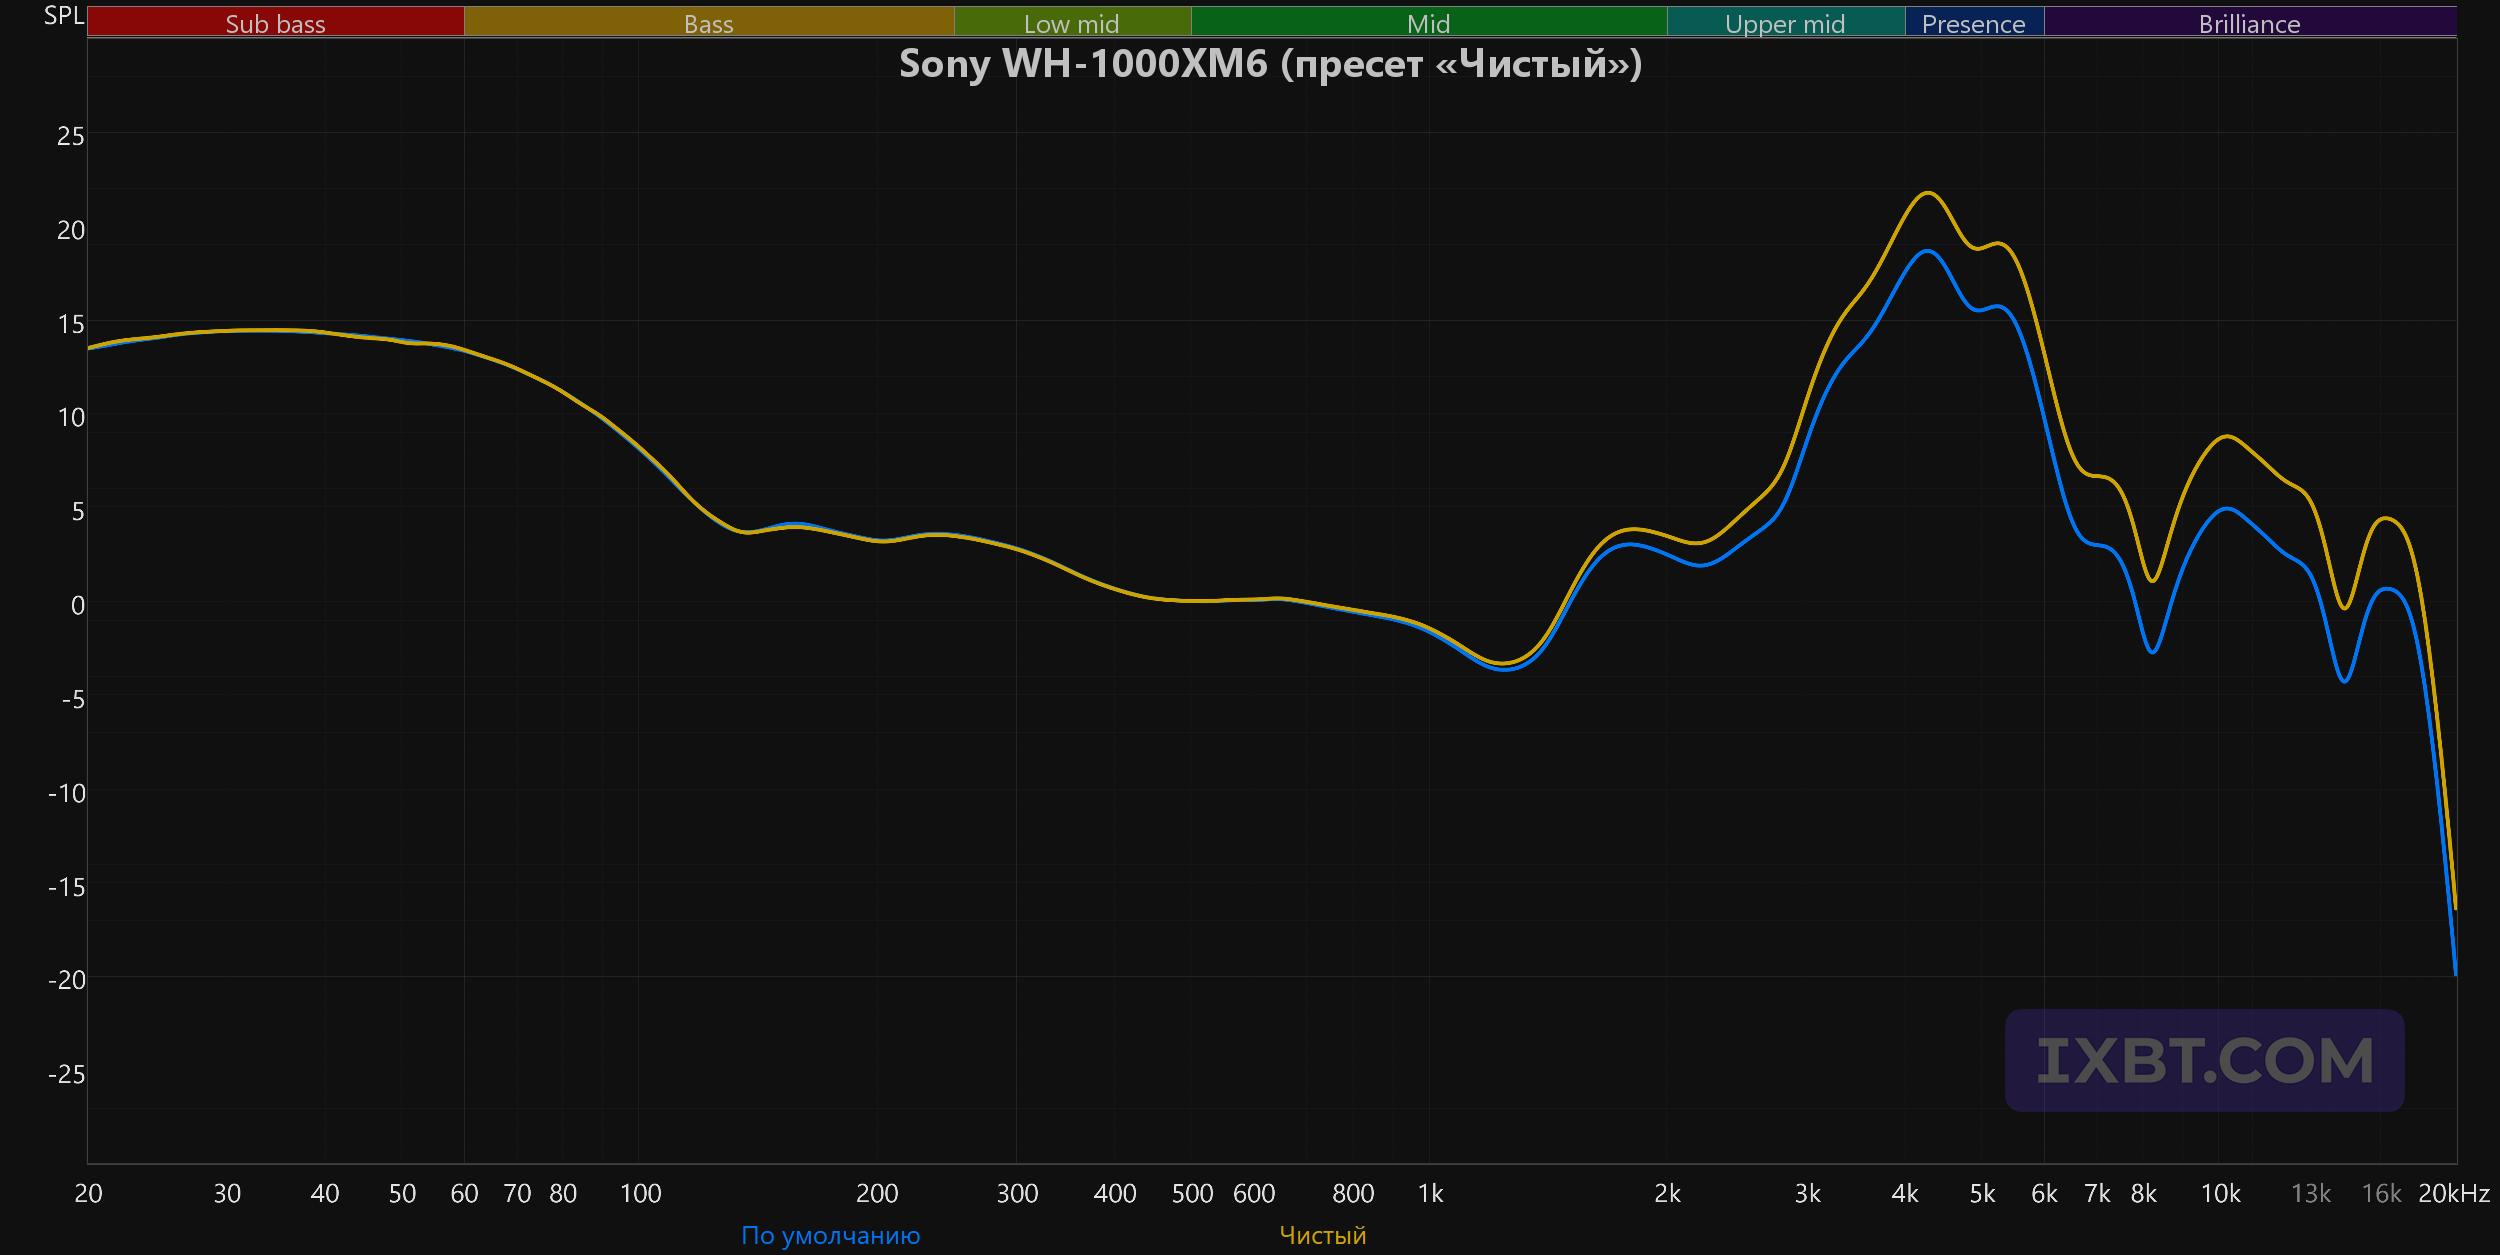2500x1255 pixels.
Task: Click the 2k tick on the frequency axis
Action: (1668, 1193)
